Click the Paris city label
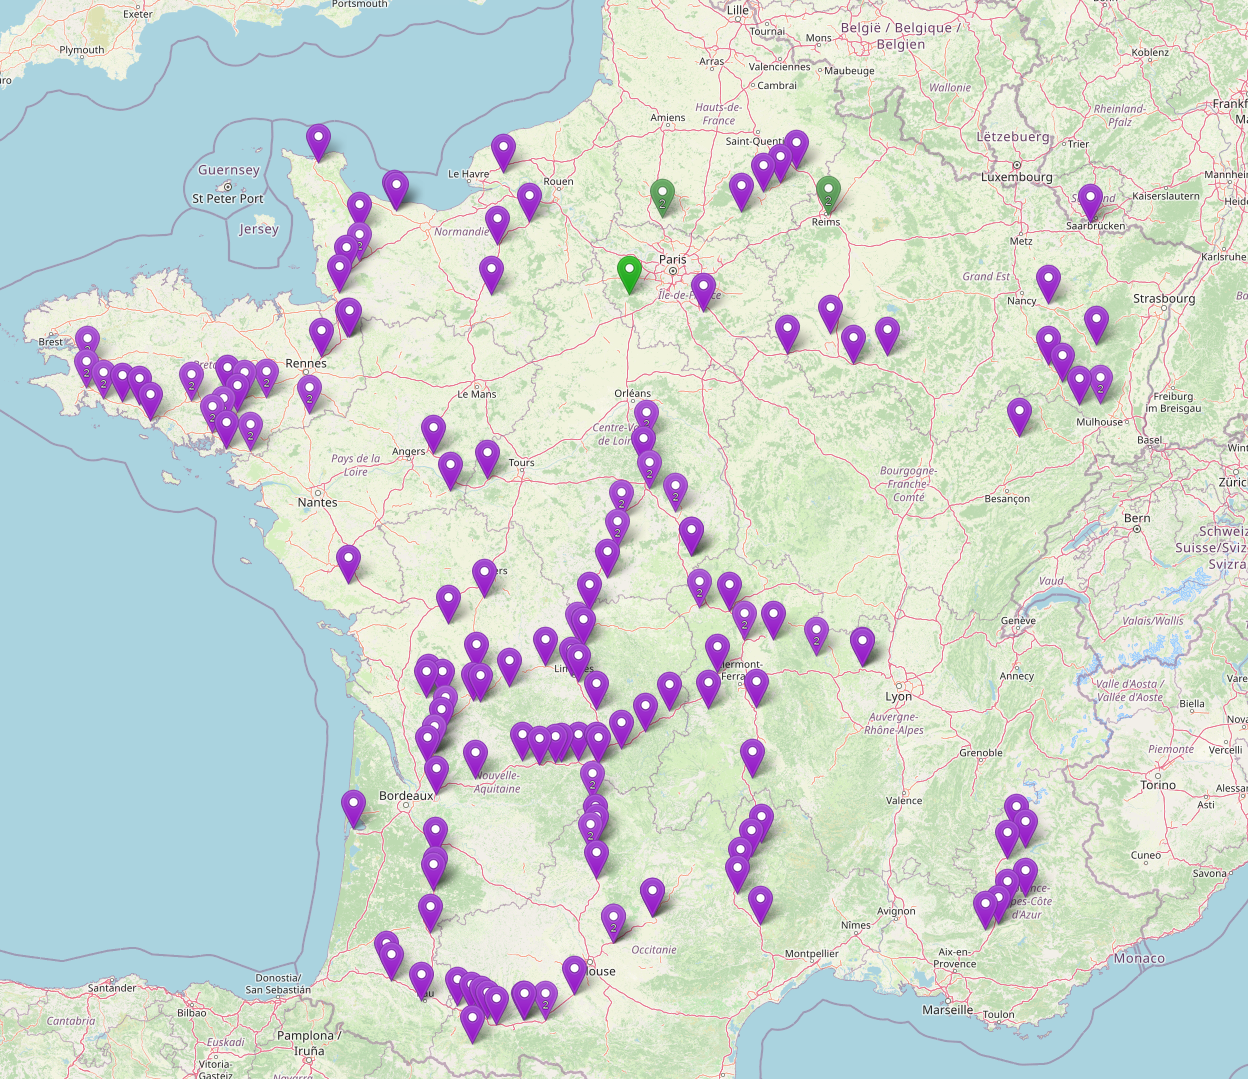Image resolution: width=1248 pixels, height=1079 pixels. click(x=672, y=259)
